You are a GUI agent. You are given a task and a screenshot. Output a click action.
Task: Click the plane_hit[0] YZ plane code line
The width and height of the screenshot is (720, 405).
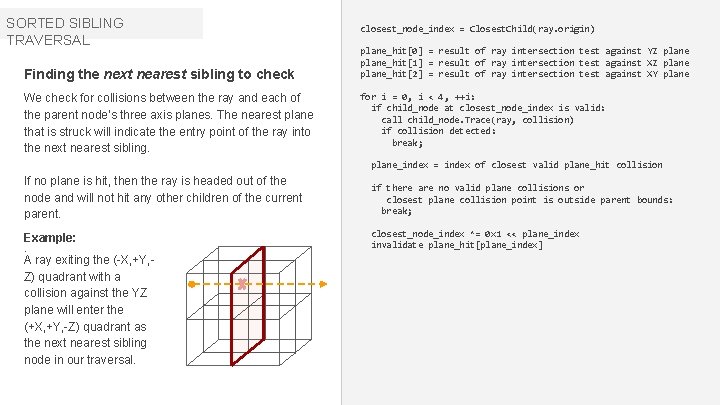[525, 51]
